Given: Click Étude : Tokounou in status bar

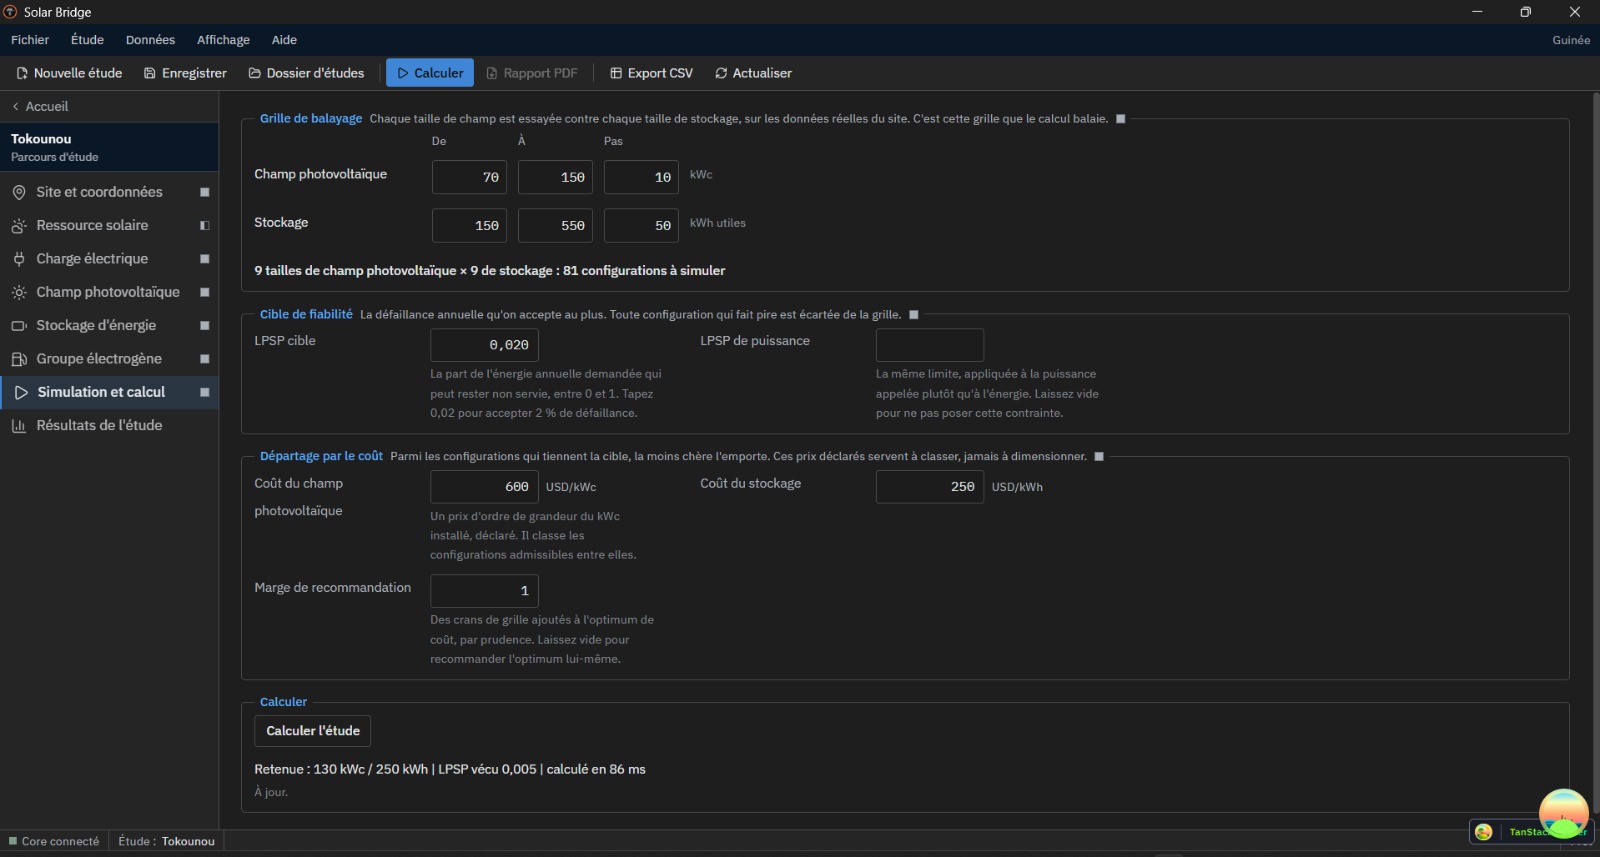Looking at the screenshot, I should (x=166, y=841).
